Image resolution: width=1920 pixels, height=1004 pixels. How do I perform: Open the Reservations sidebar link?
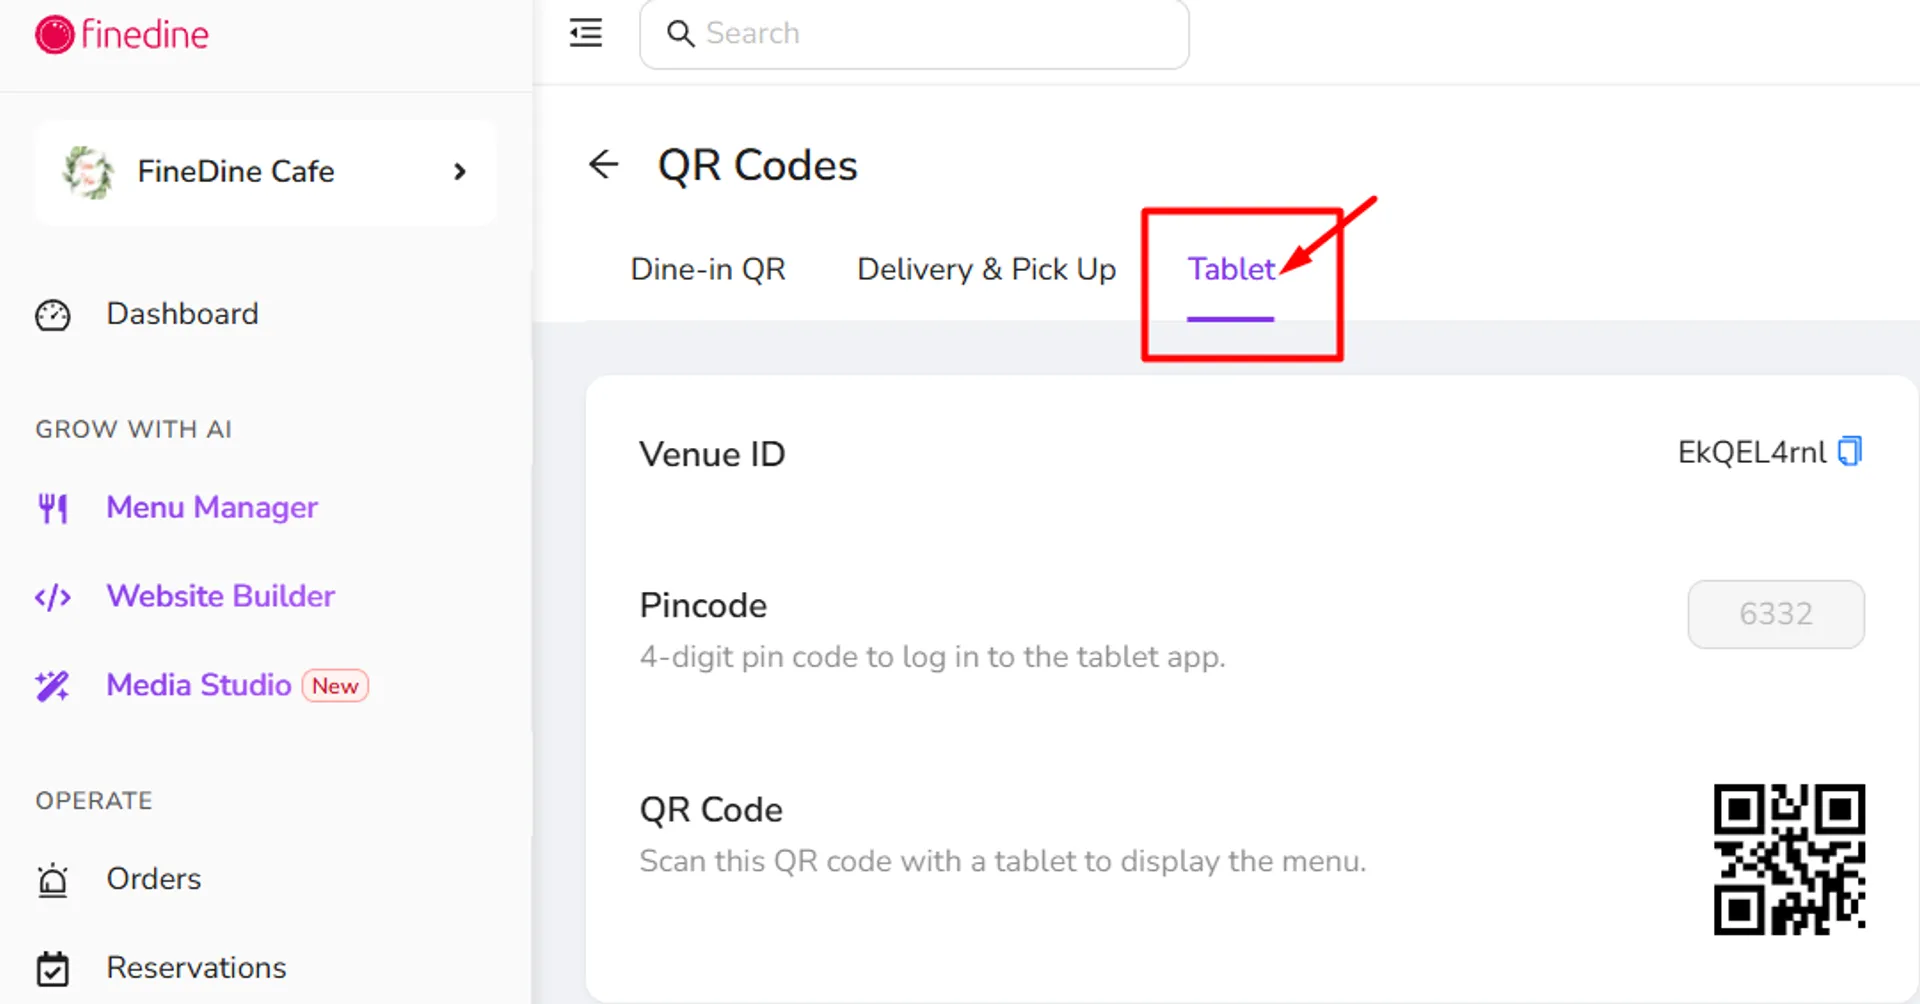(x=196, y=968)
